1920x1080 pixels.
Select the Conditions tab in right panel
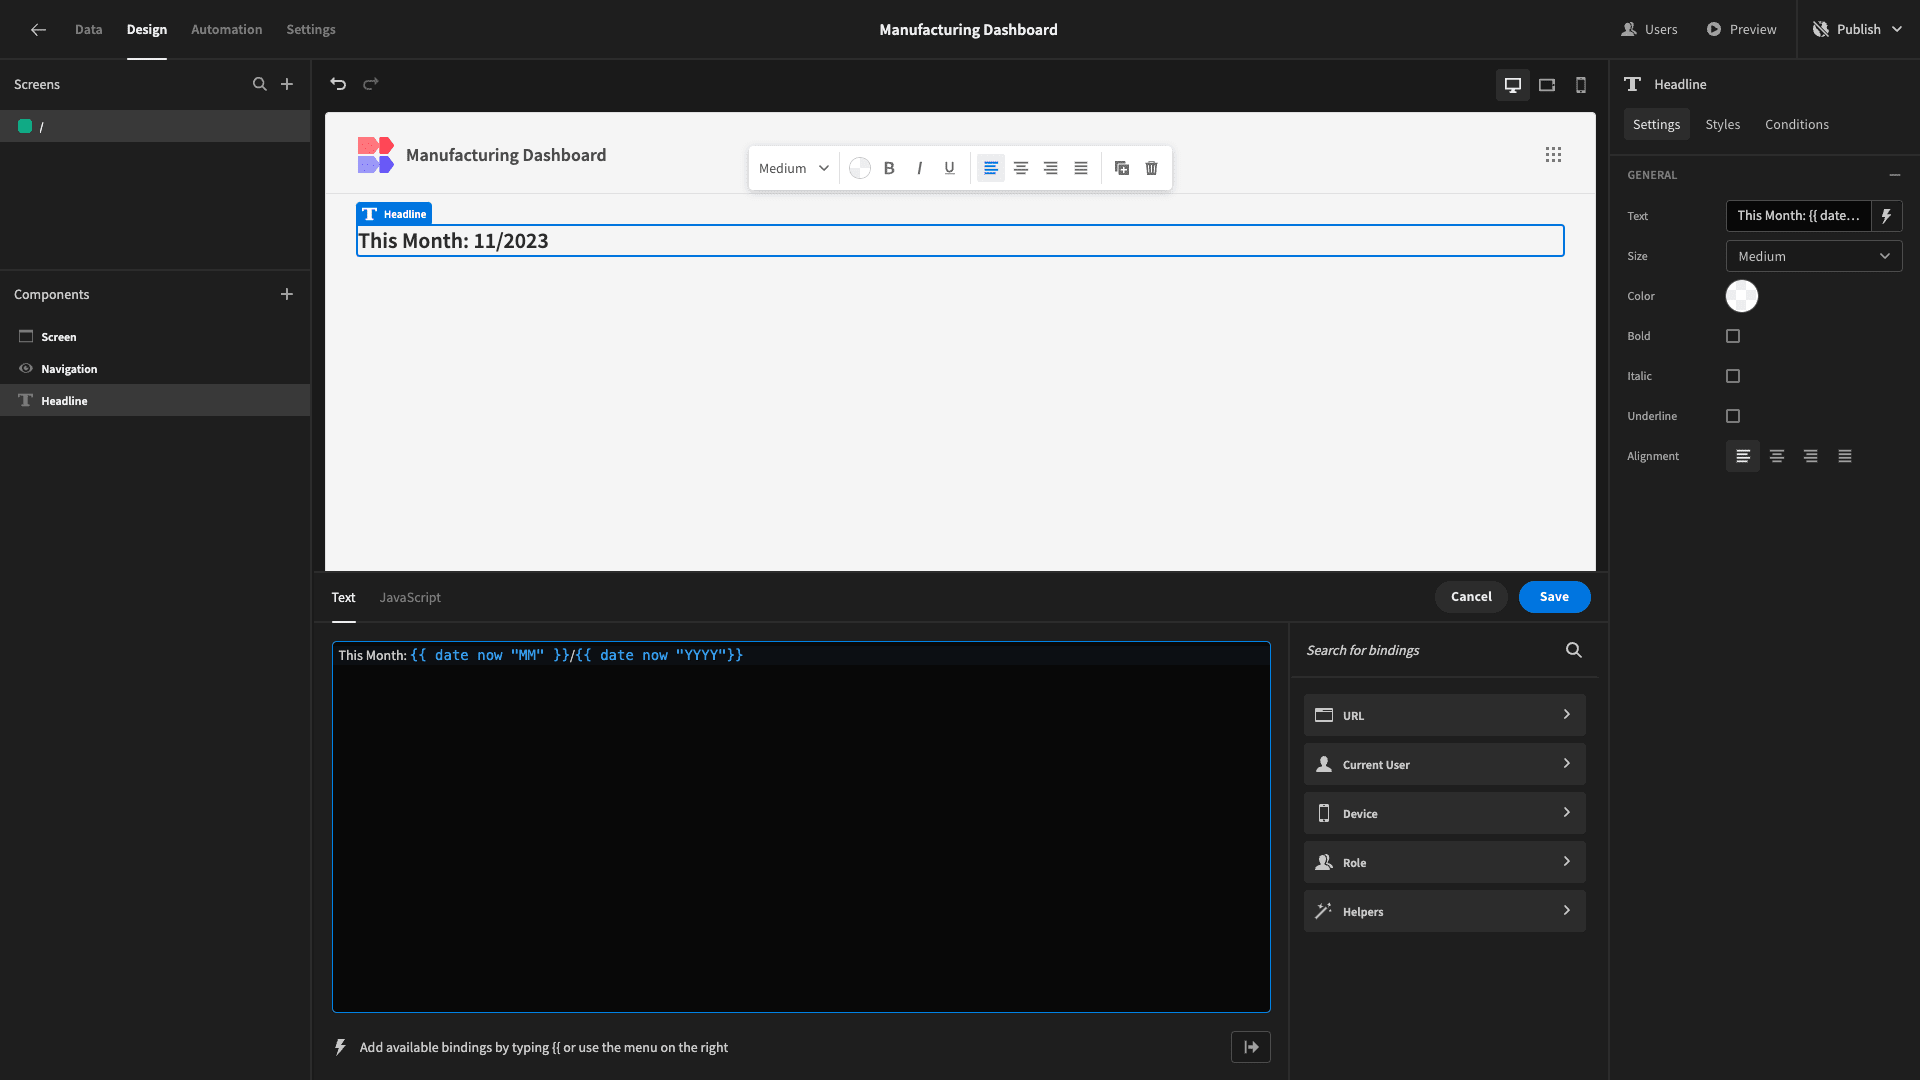(x=1797, y=124)
